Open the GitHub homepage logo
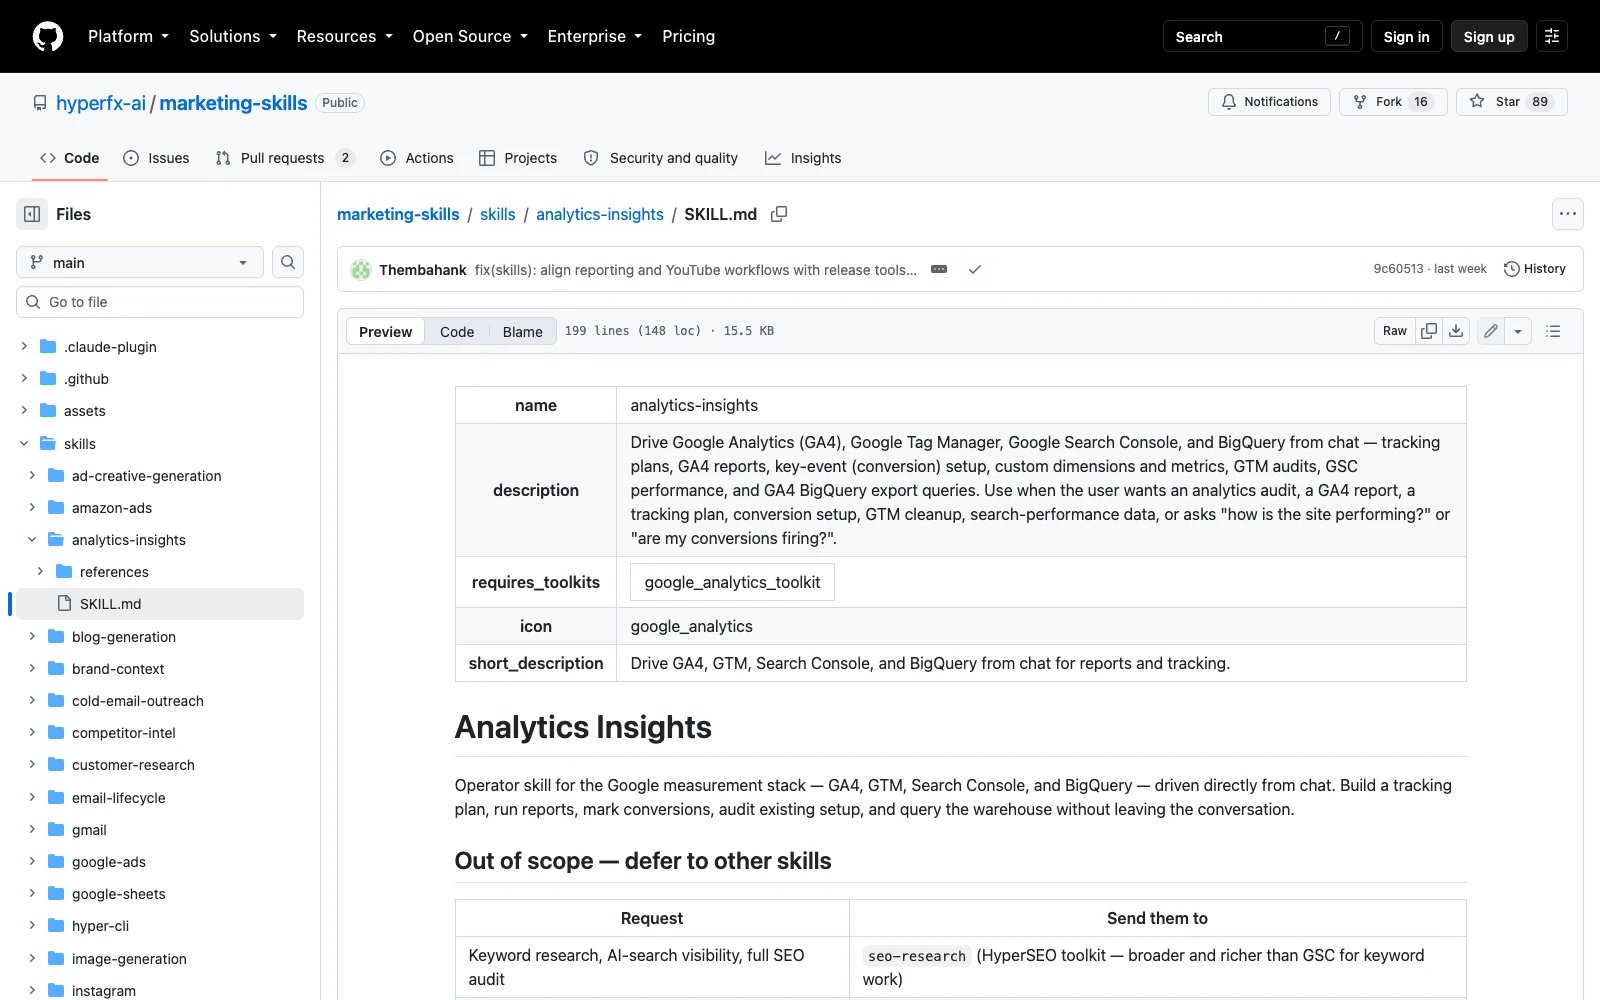This screenshot has height=1000, width=1600. [48, 36]
